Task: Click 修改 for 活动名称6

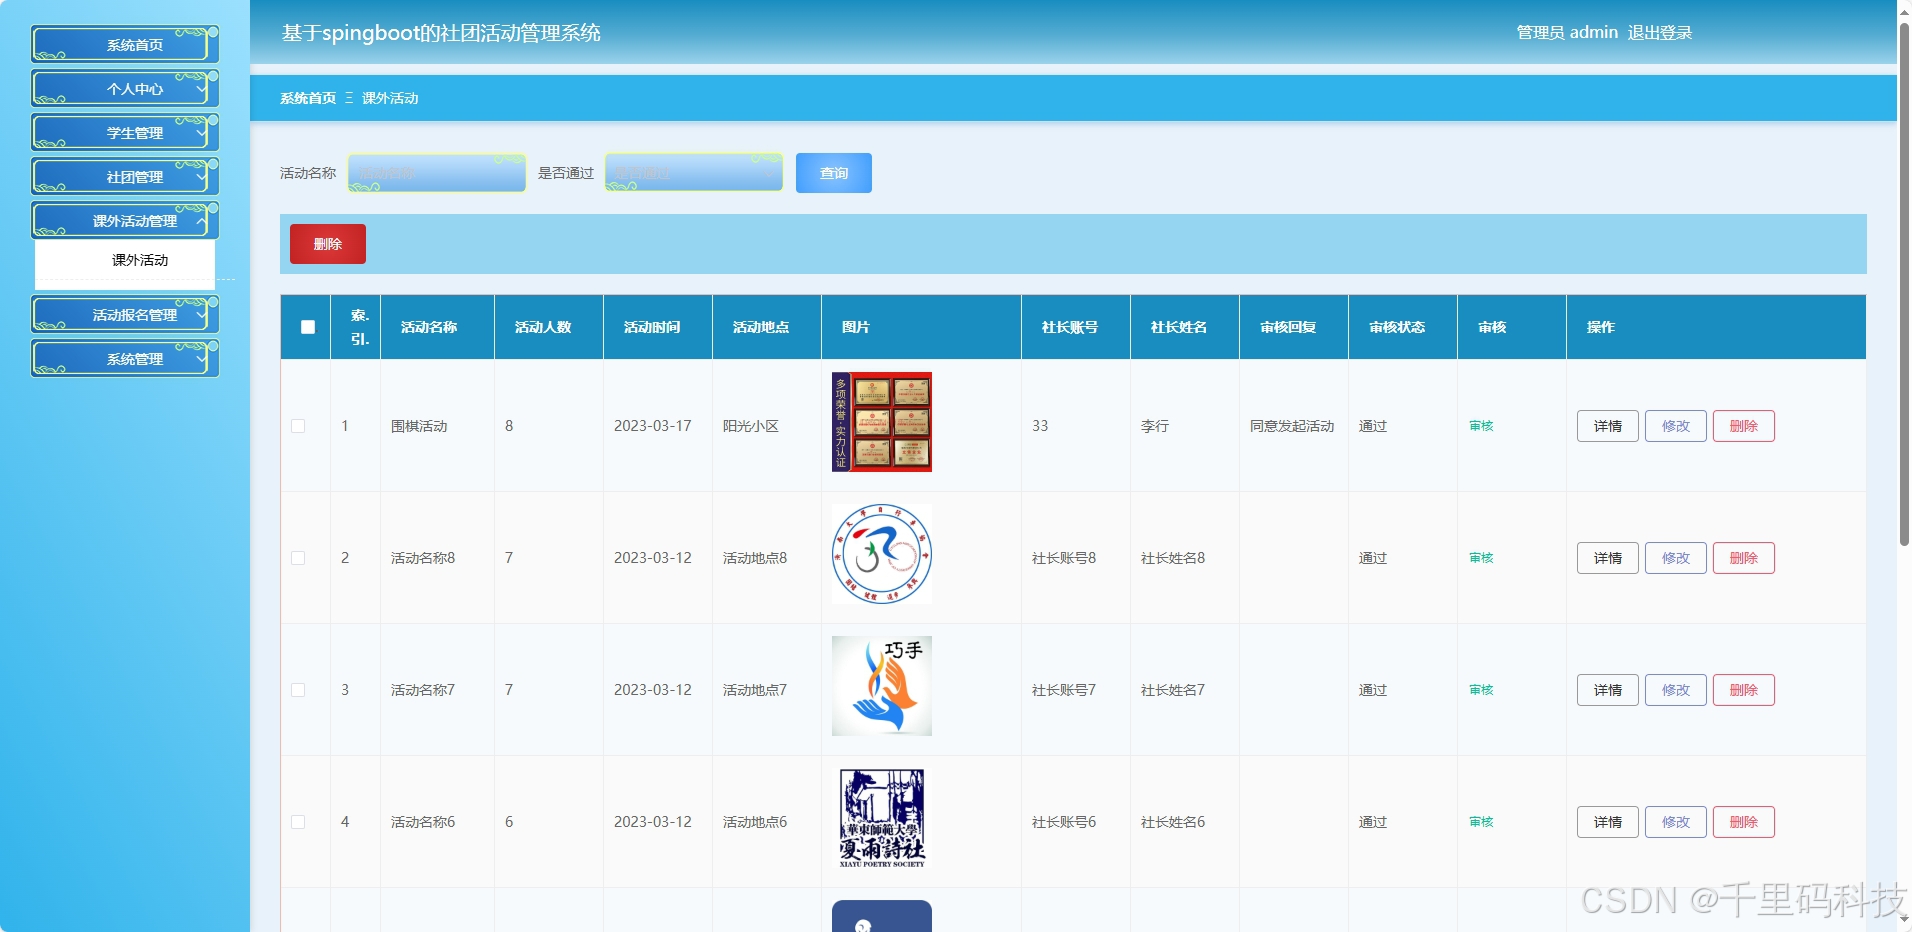Action: [1676, 822]
